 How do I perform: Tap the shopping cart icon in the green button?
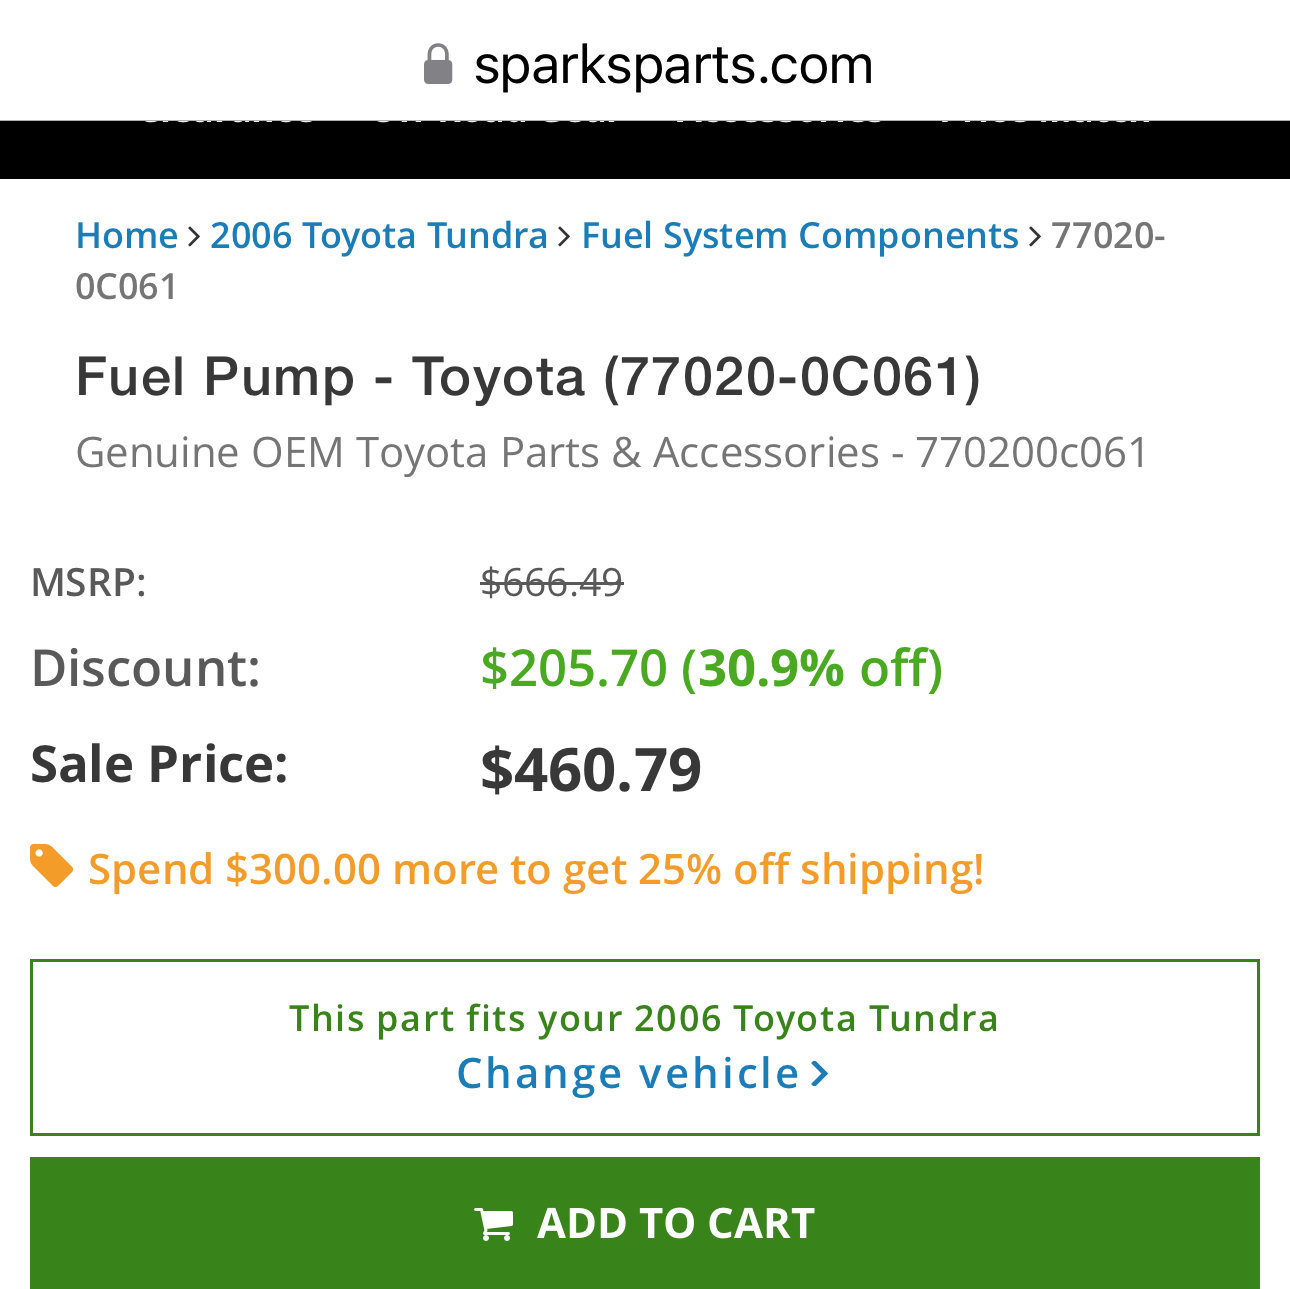(x=494, y=1223)
